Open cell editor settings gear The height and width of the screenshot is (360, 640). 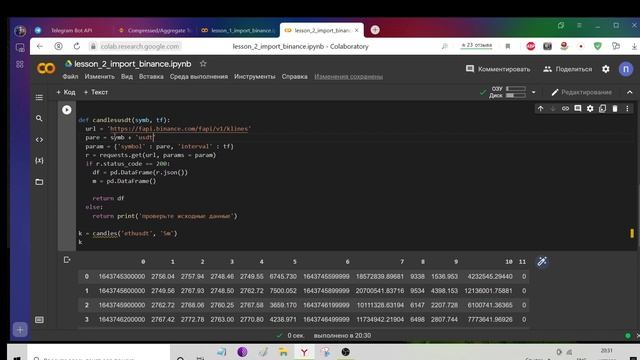point(590,109)
